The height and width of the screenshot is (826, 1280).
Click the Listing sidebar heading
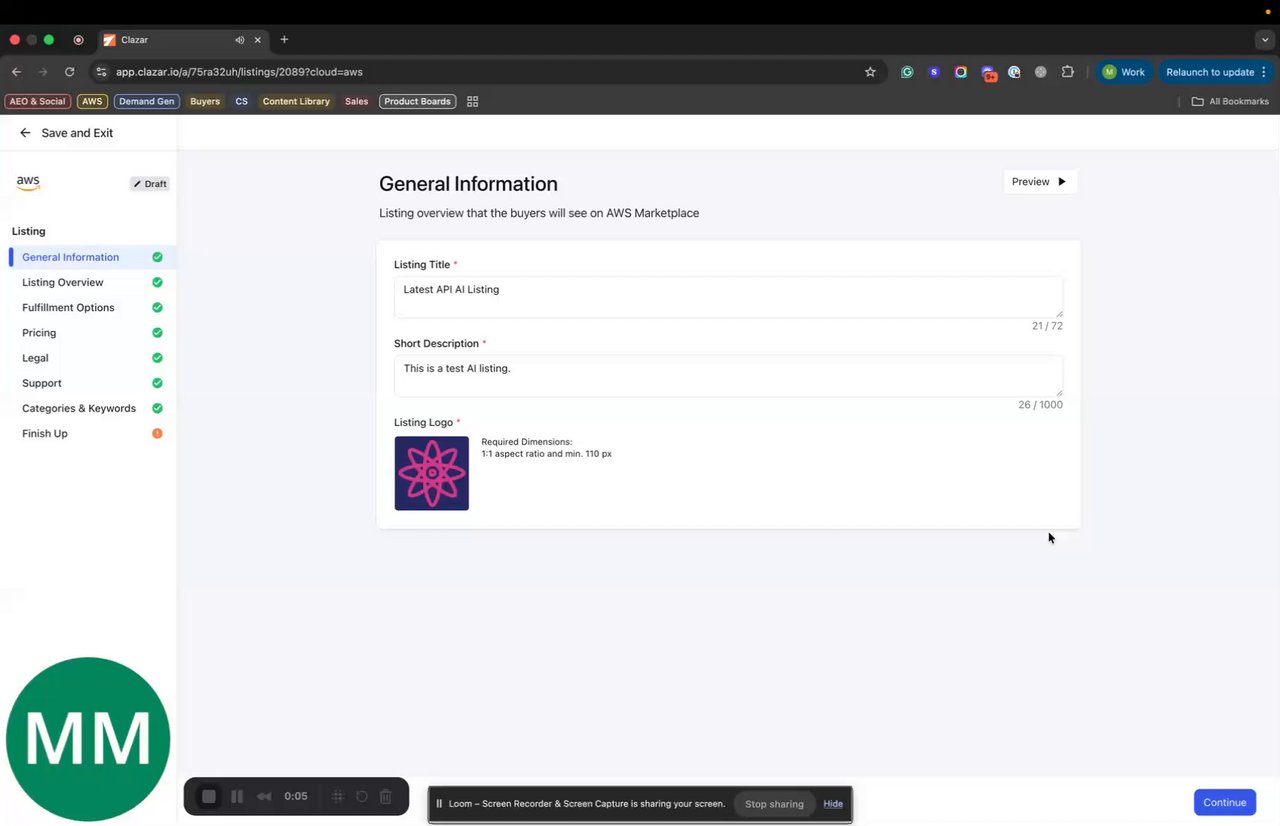point(29,231)
